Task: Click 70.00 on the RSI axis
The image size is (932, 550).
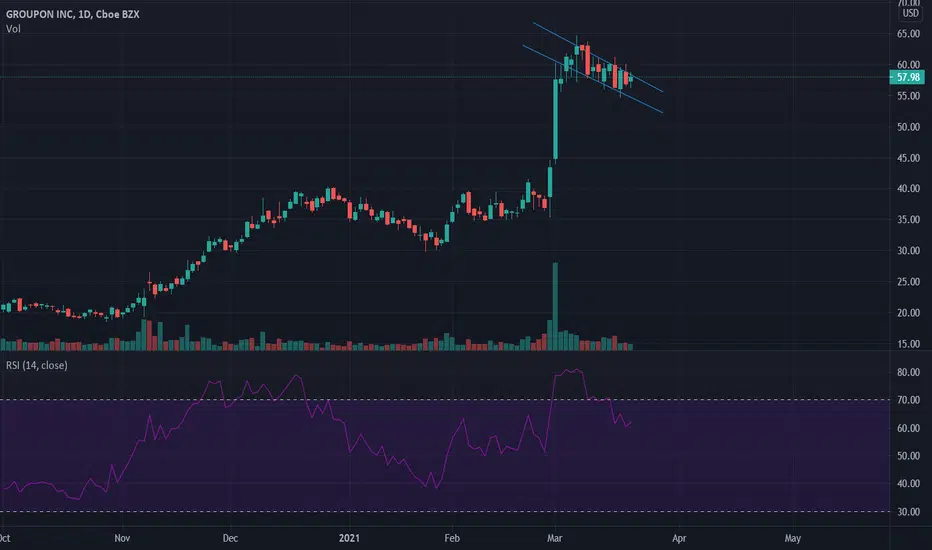Action: [908, 400]
